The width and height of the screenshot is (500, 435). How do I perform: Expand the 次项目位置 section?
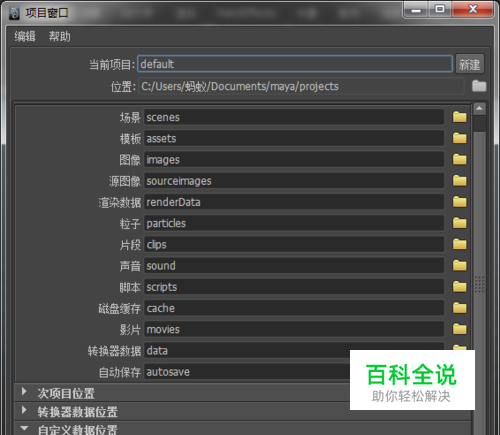[24, 392]
